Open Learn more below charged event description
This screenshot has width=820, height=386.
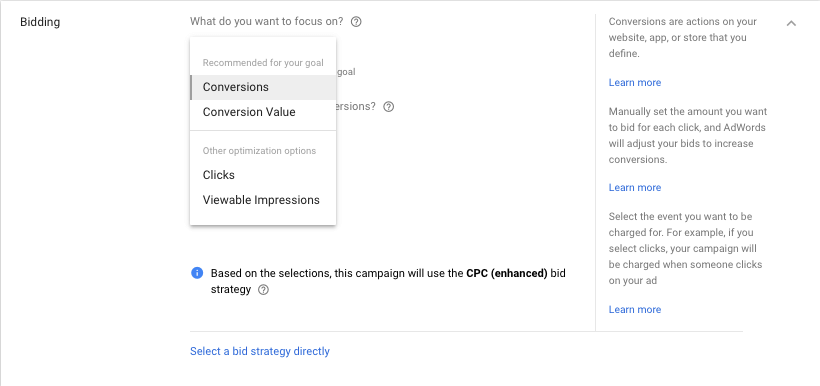635,310
